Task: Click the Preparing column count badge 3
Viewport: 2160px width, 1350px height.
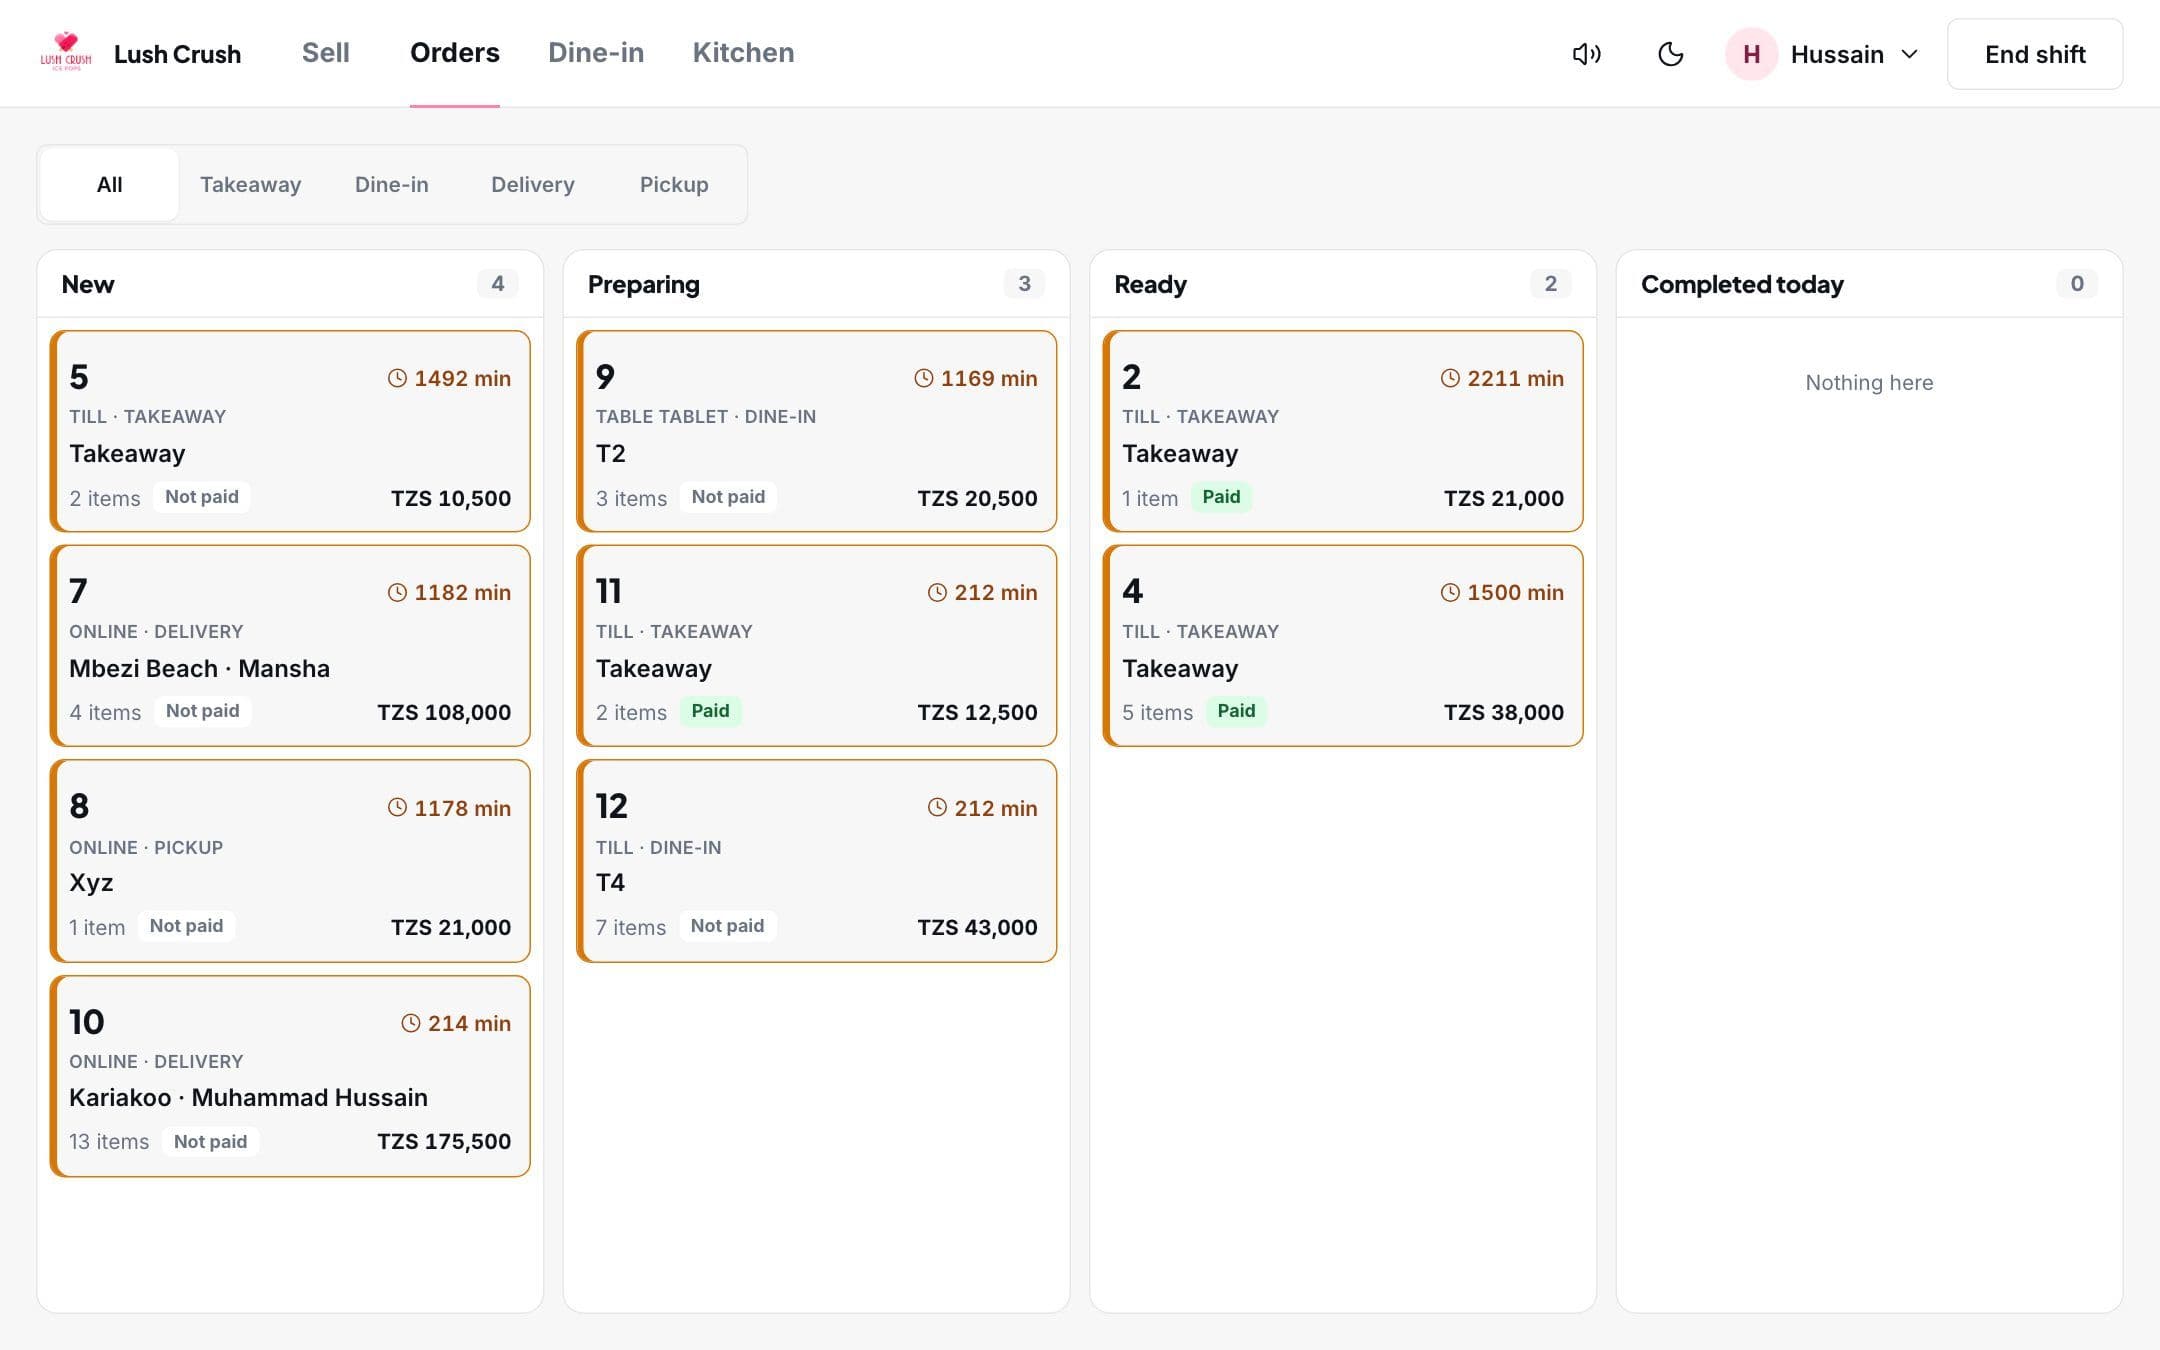Action: (1024, 284)
